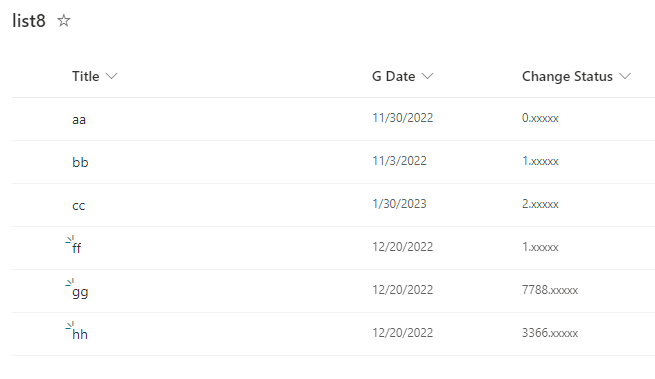
Task: Select the 11/30/2022 date cell
Action: point(403,118)
